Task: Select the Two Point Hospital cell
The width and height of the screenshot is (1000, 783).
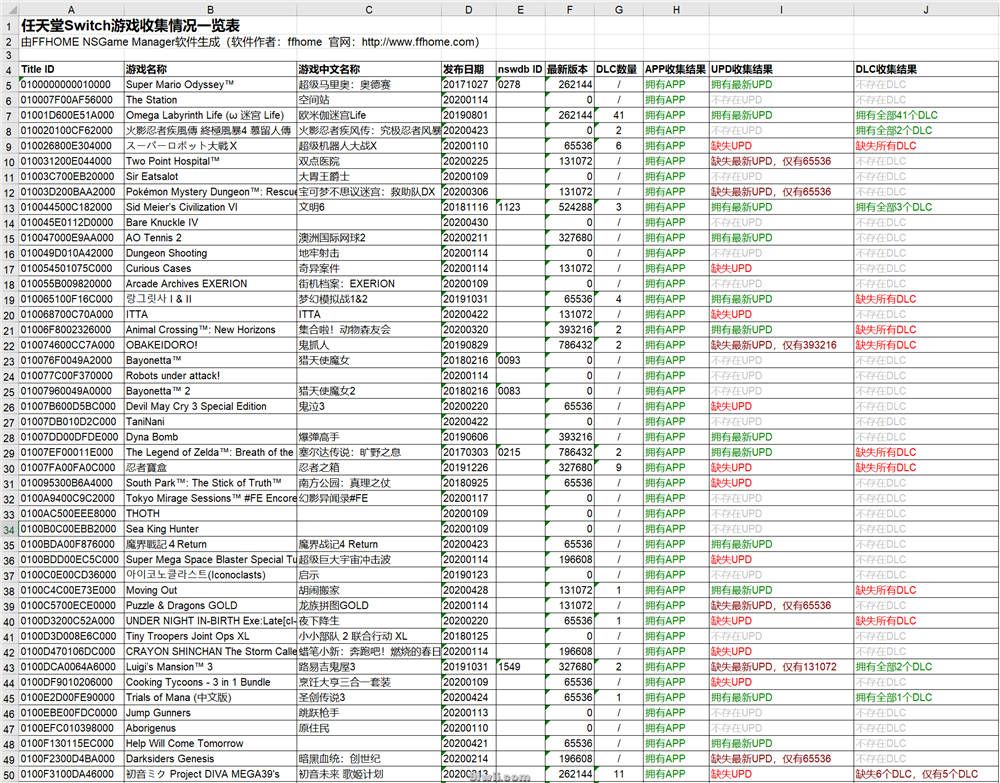Action: tap(210, 161)
